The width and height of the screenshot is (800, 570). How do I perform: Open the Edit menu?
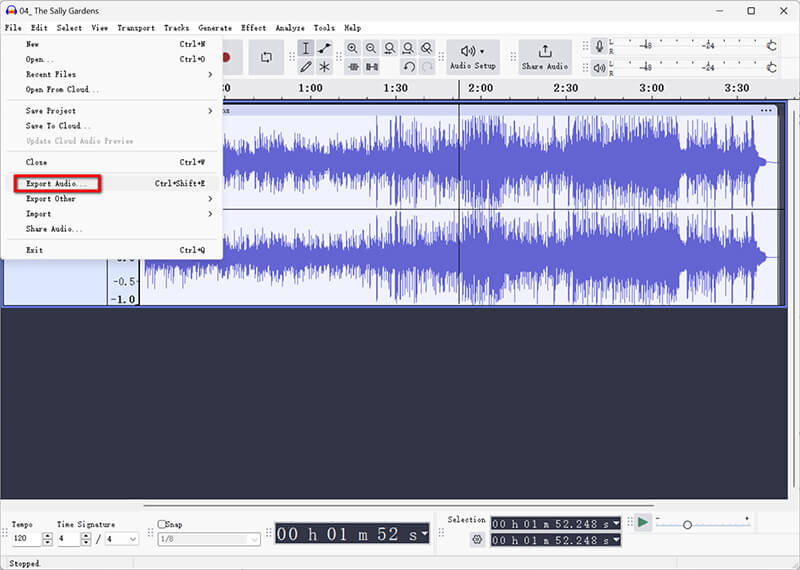39,28
